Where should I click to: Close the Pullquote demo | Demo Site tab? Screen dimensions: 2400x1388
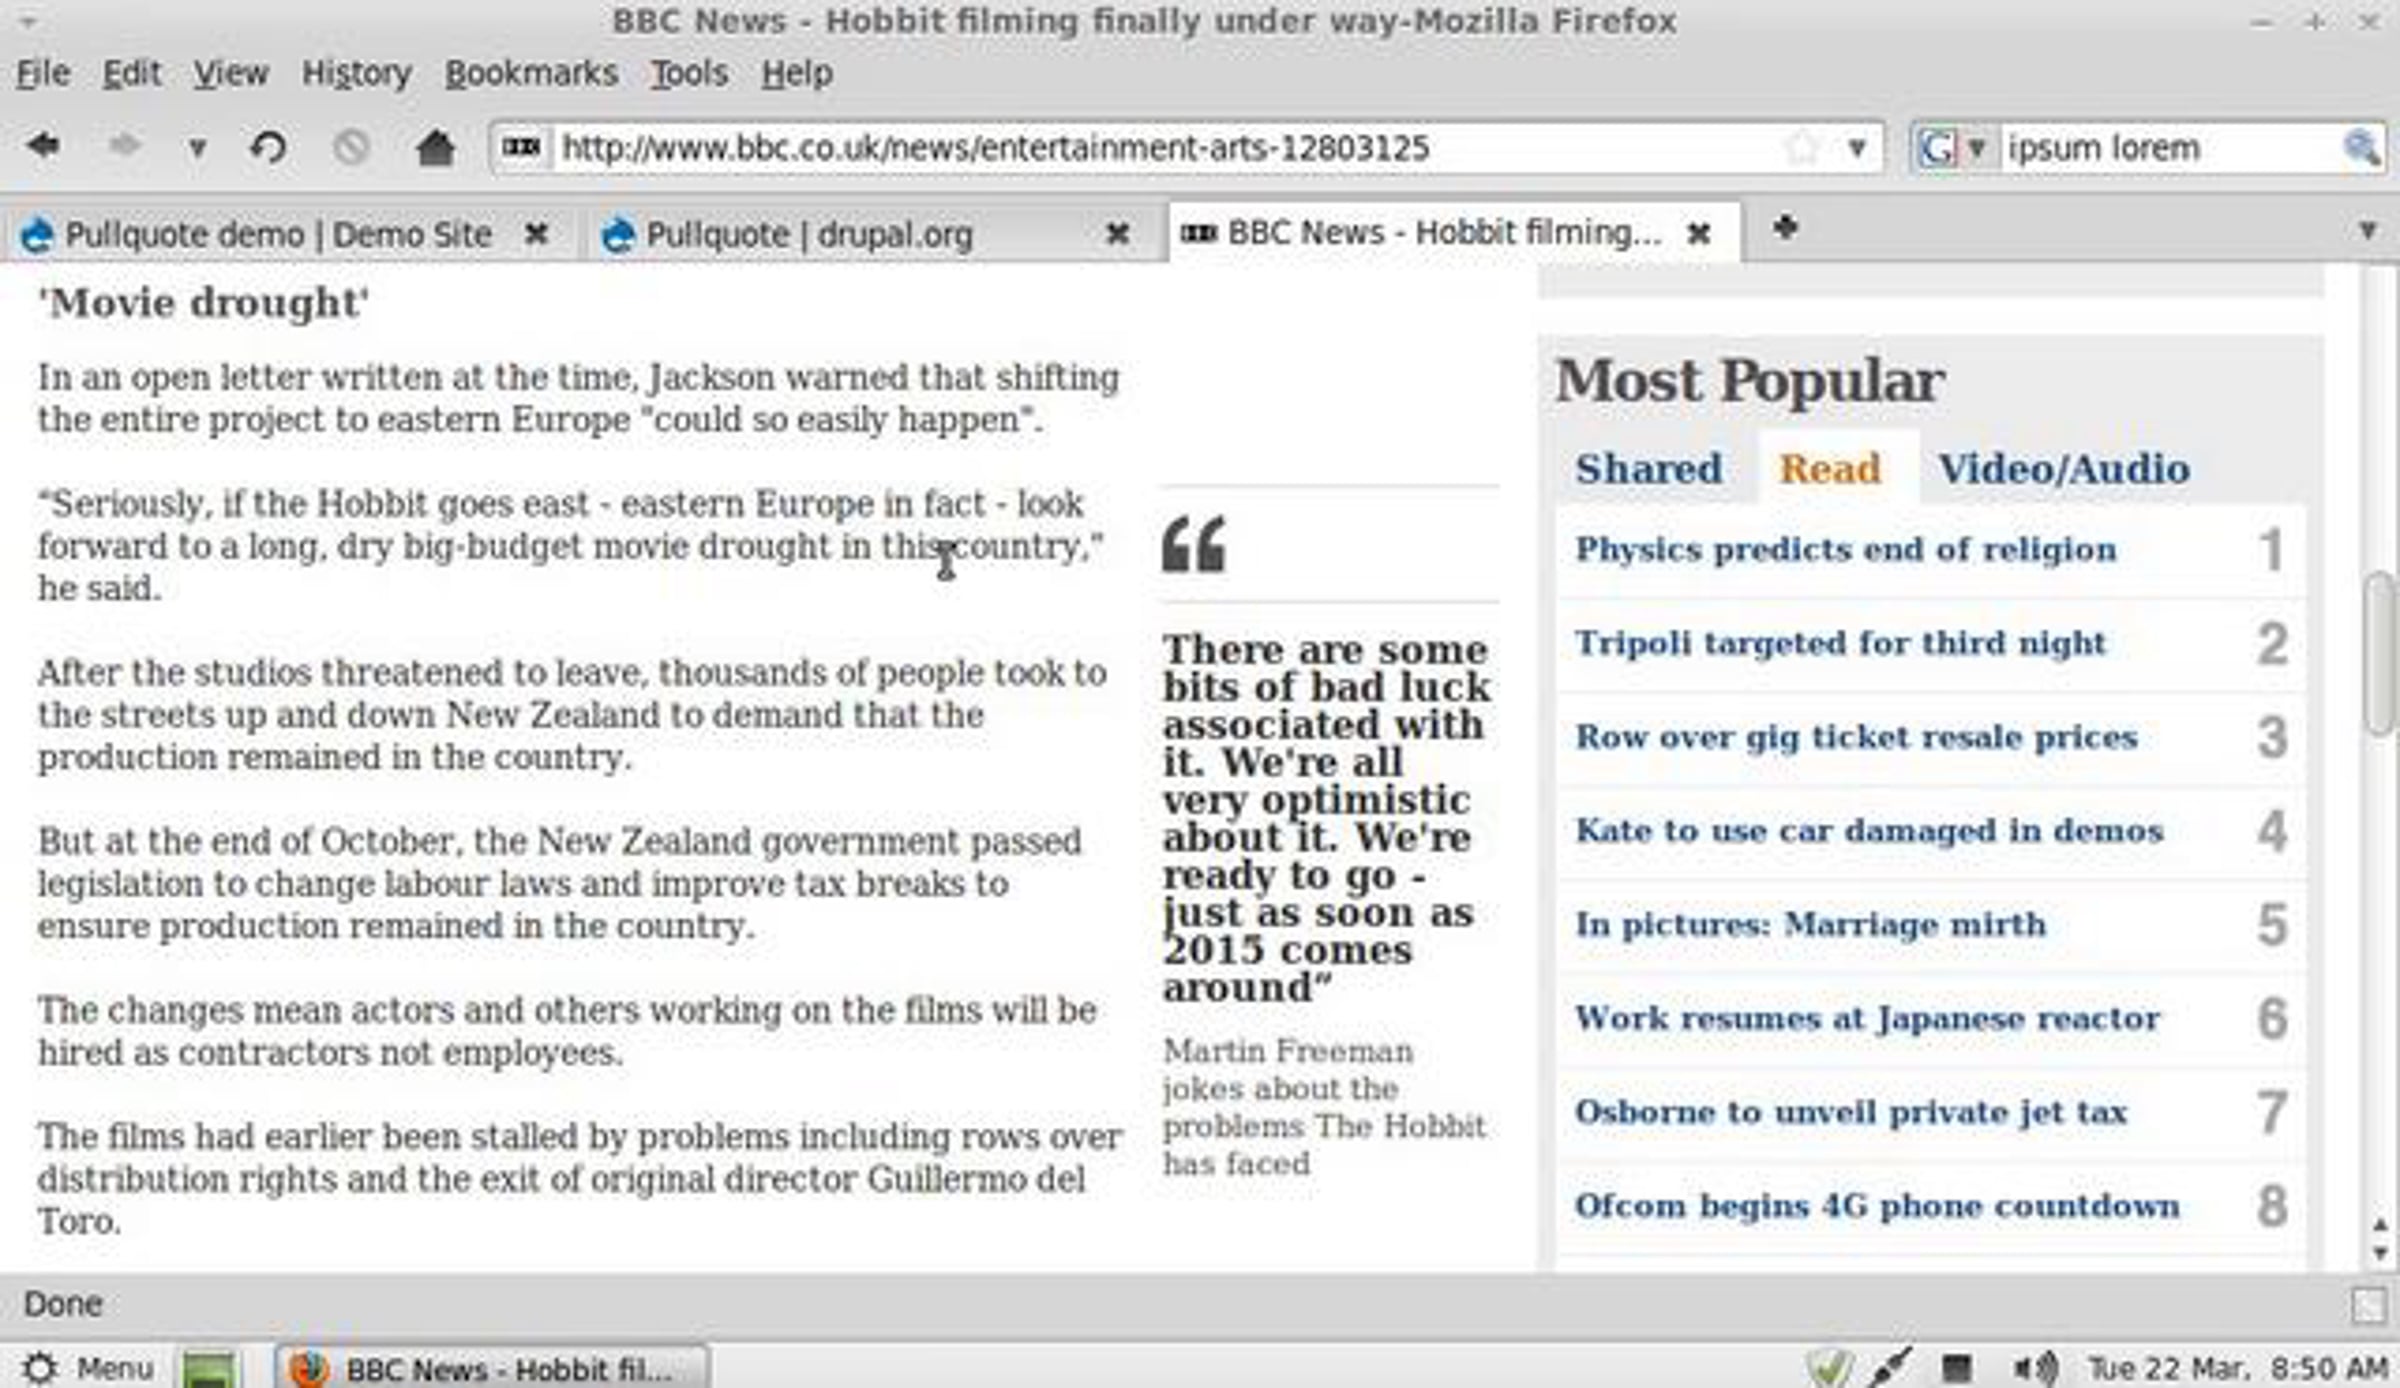537,234
